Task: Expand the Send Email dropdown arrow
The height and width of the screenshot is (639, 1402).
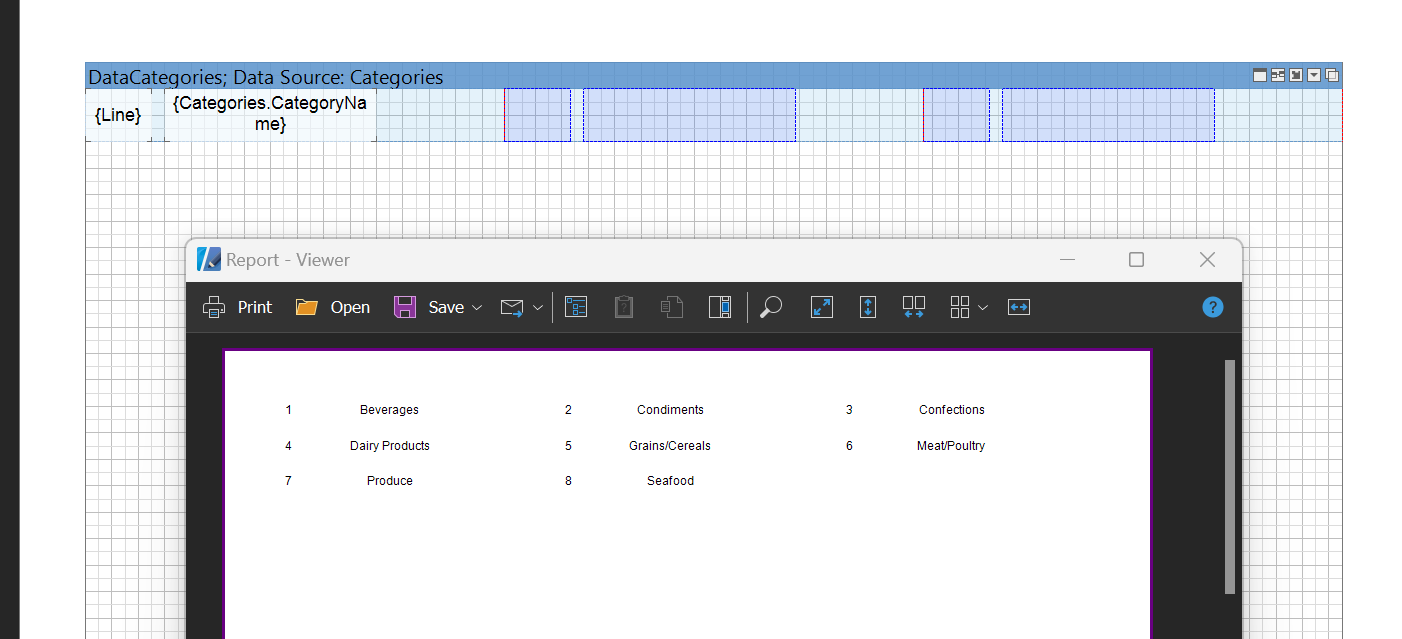Action: point(538,308)
